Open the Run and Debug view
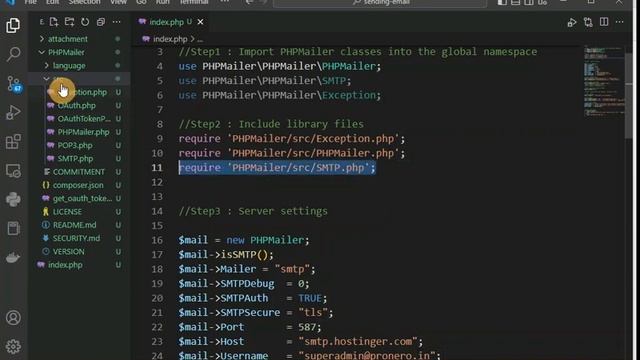Image resolution: width=640 pixels, height=360 pixels. click(x=13, y=113)
